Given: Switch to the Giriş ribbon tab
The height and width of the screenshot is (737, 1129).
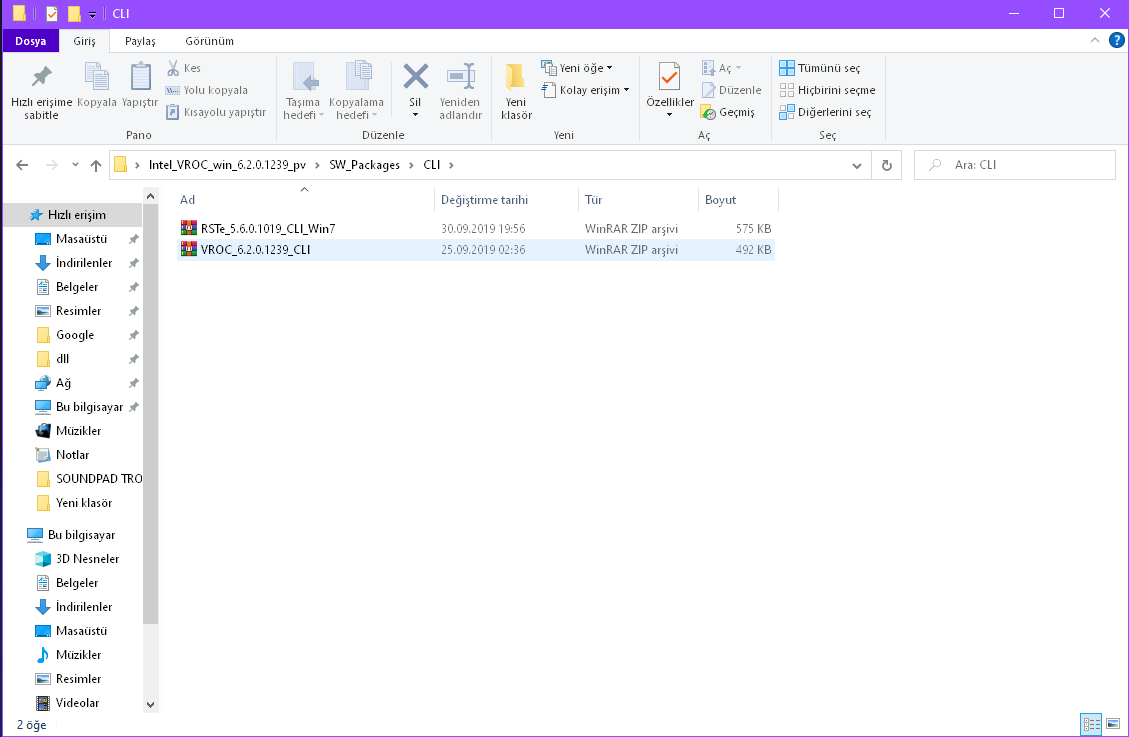Looking at the screenshot, I should pyautogui.click(x=84, y=41).
